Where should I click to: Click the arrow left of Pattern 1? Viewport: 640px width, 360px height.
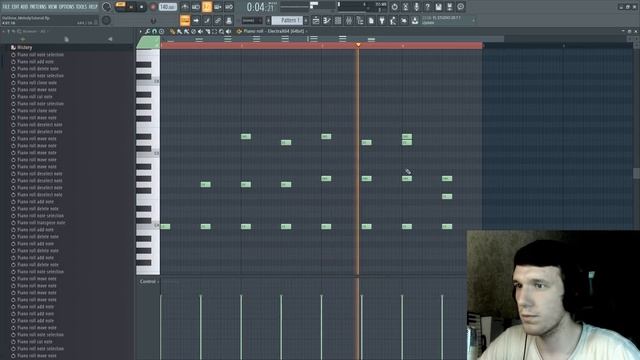[x=268, y=20]
